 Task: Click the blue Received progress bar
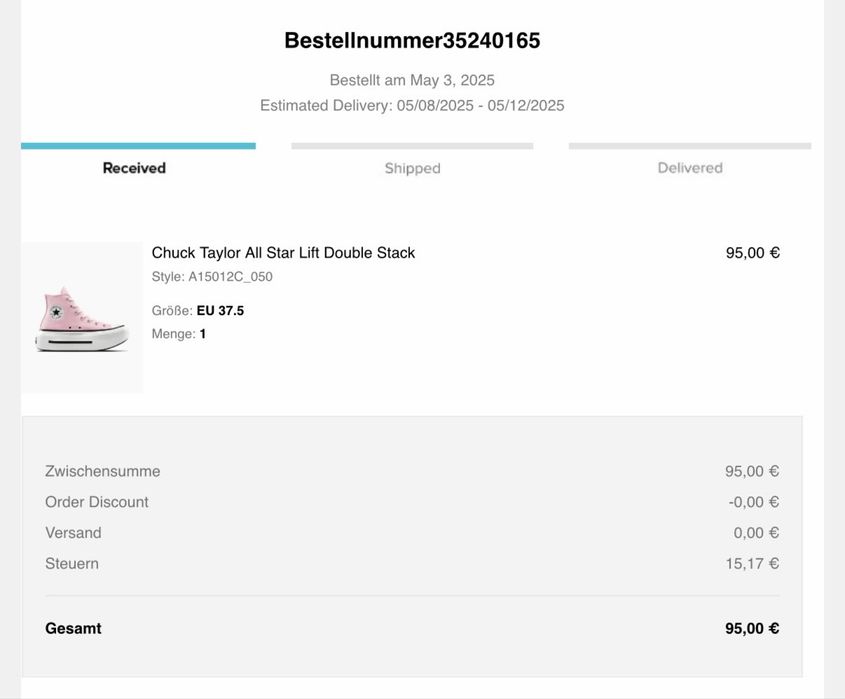pos(138,146)
